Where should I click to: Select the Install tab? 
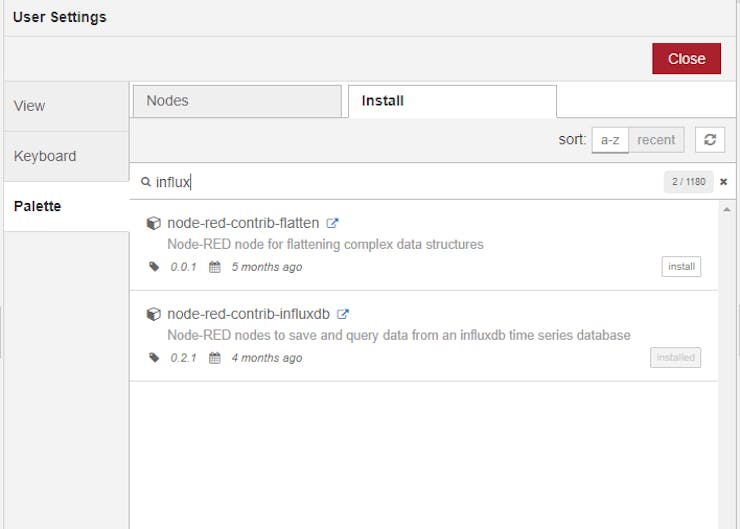452,101
